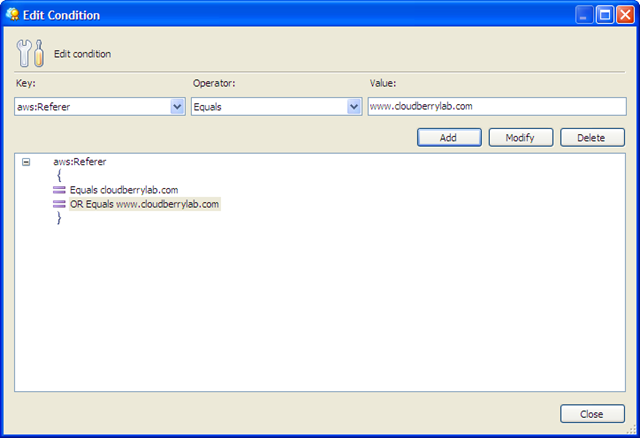Click equals icon beside OR Equals row
Viewport: 640px width, 438px height.
pyautogui.click(x=59, y=204)
